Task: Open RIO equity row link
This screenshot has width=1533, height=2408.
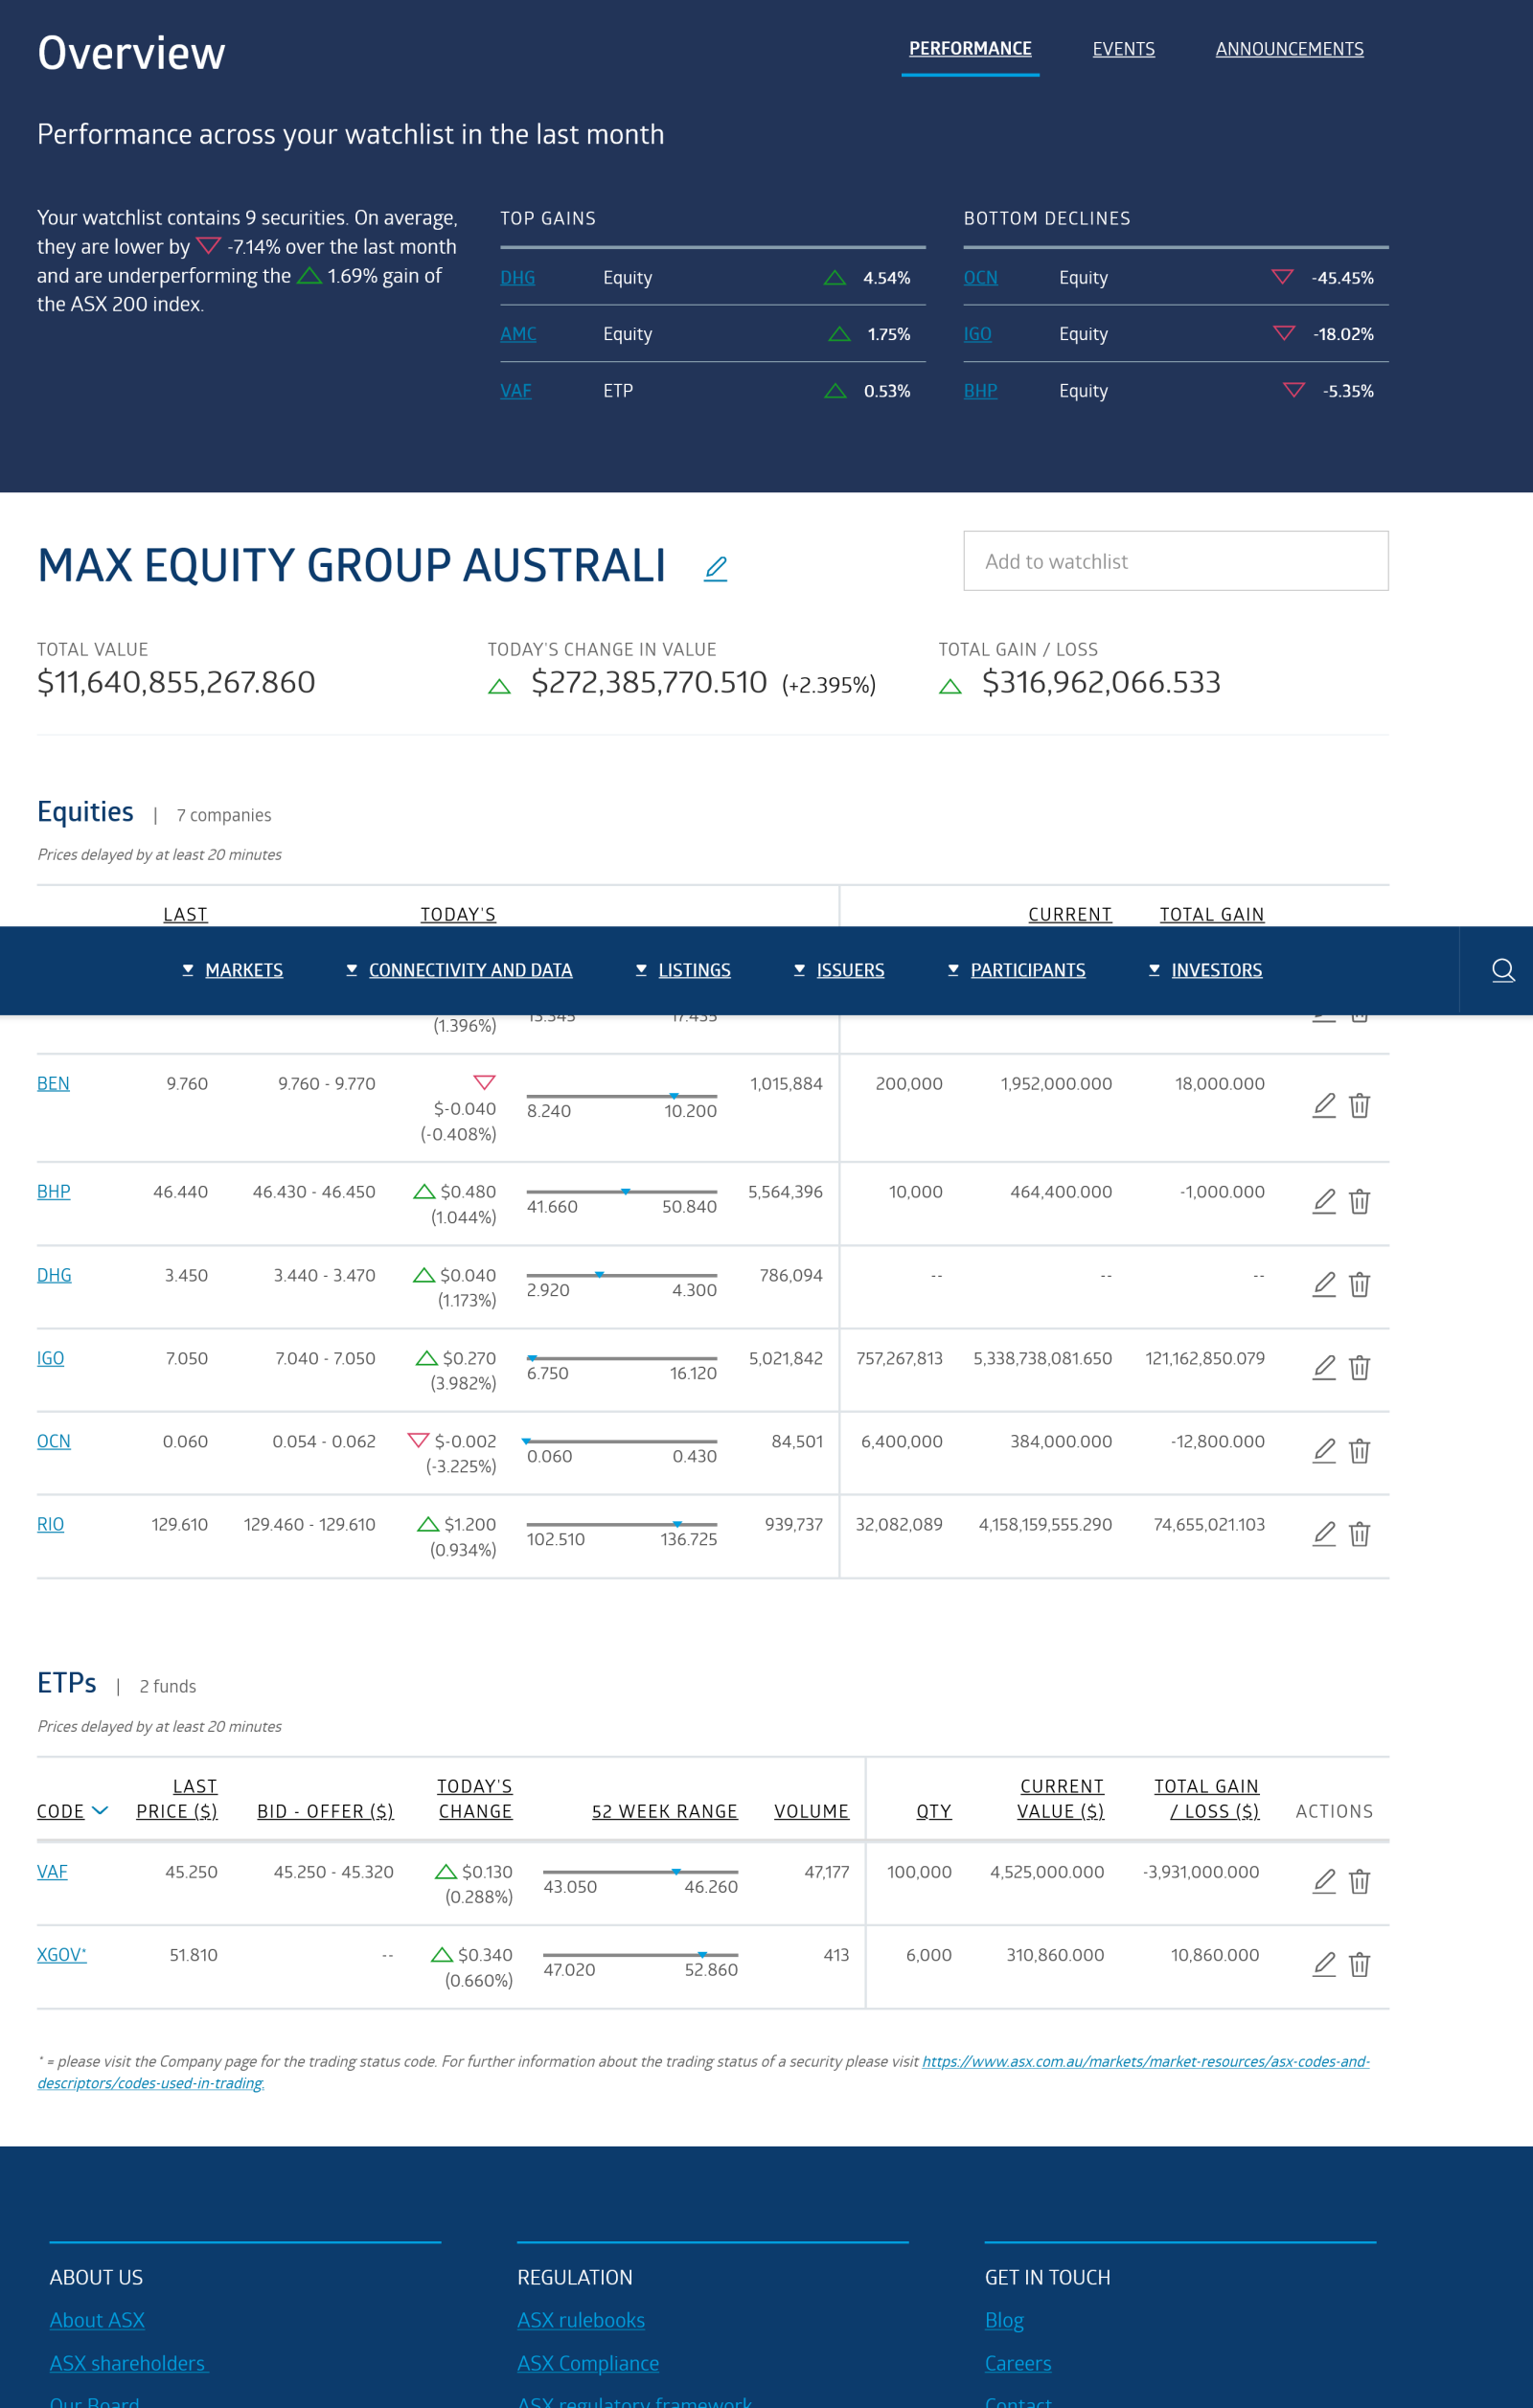Action: pos(50,1524)
